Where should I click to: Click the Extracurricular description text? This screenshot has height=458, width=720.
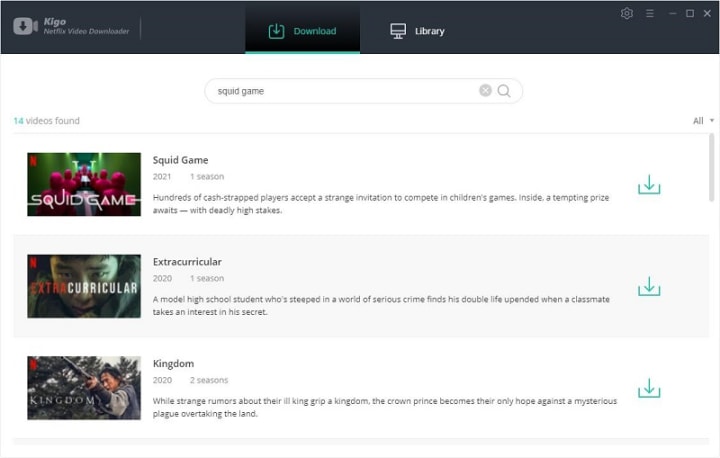(381, 305)
